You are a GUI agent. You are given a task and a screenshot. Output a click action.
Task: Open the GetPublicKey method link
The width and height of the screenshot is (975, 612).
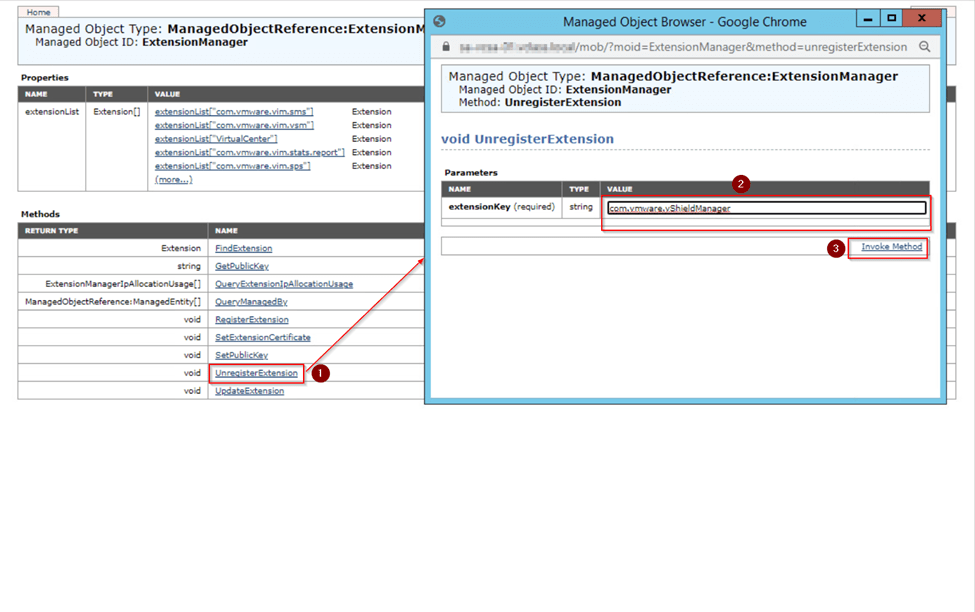pyautogui.click(x=241, y=266)
